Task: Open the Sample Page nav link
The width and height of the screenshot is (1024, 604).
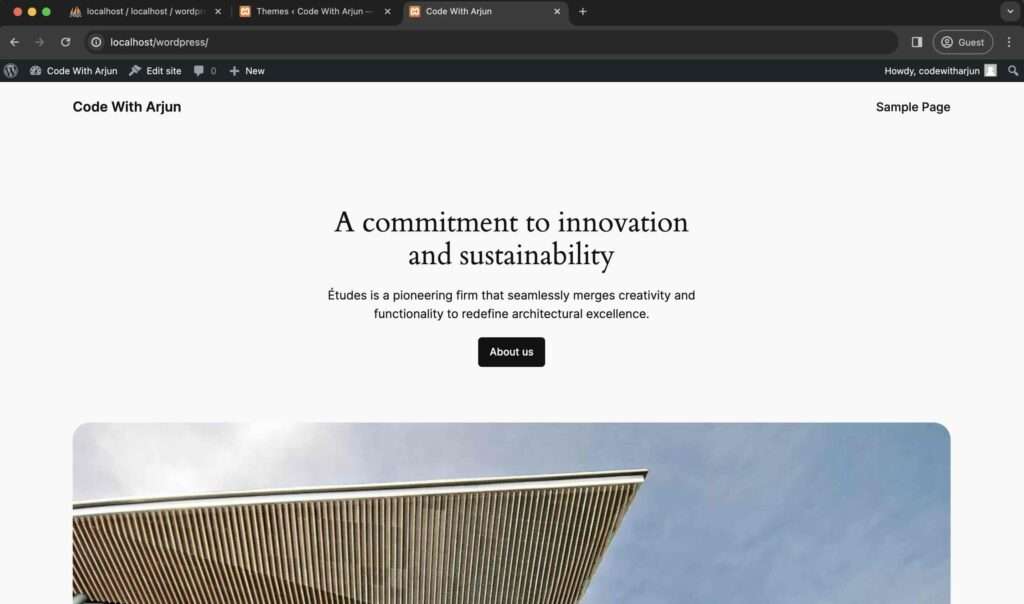Action: (x=912, y=107)
